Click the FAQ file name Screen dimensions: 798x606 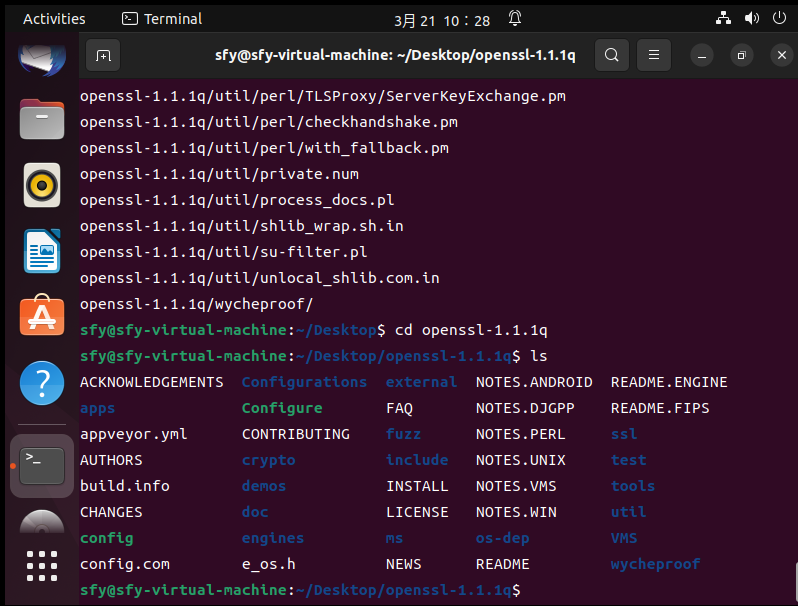(400, 409)
